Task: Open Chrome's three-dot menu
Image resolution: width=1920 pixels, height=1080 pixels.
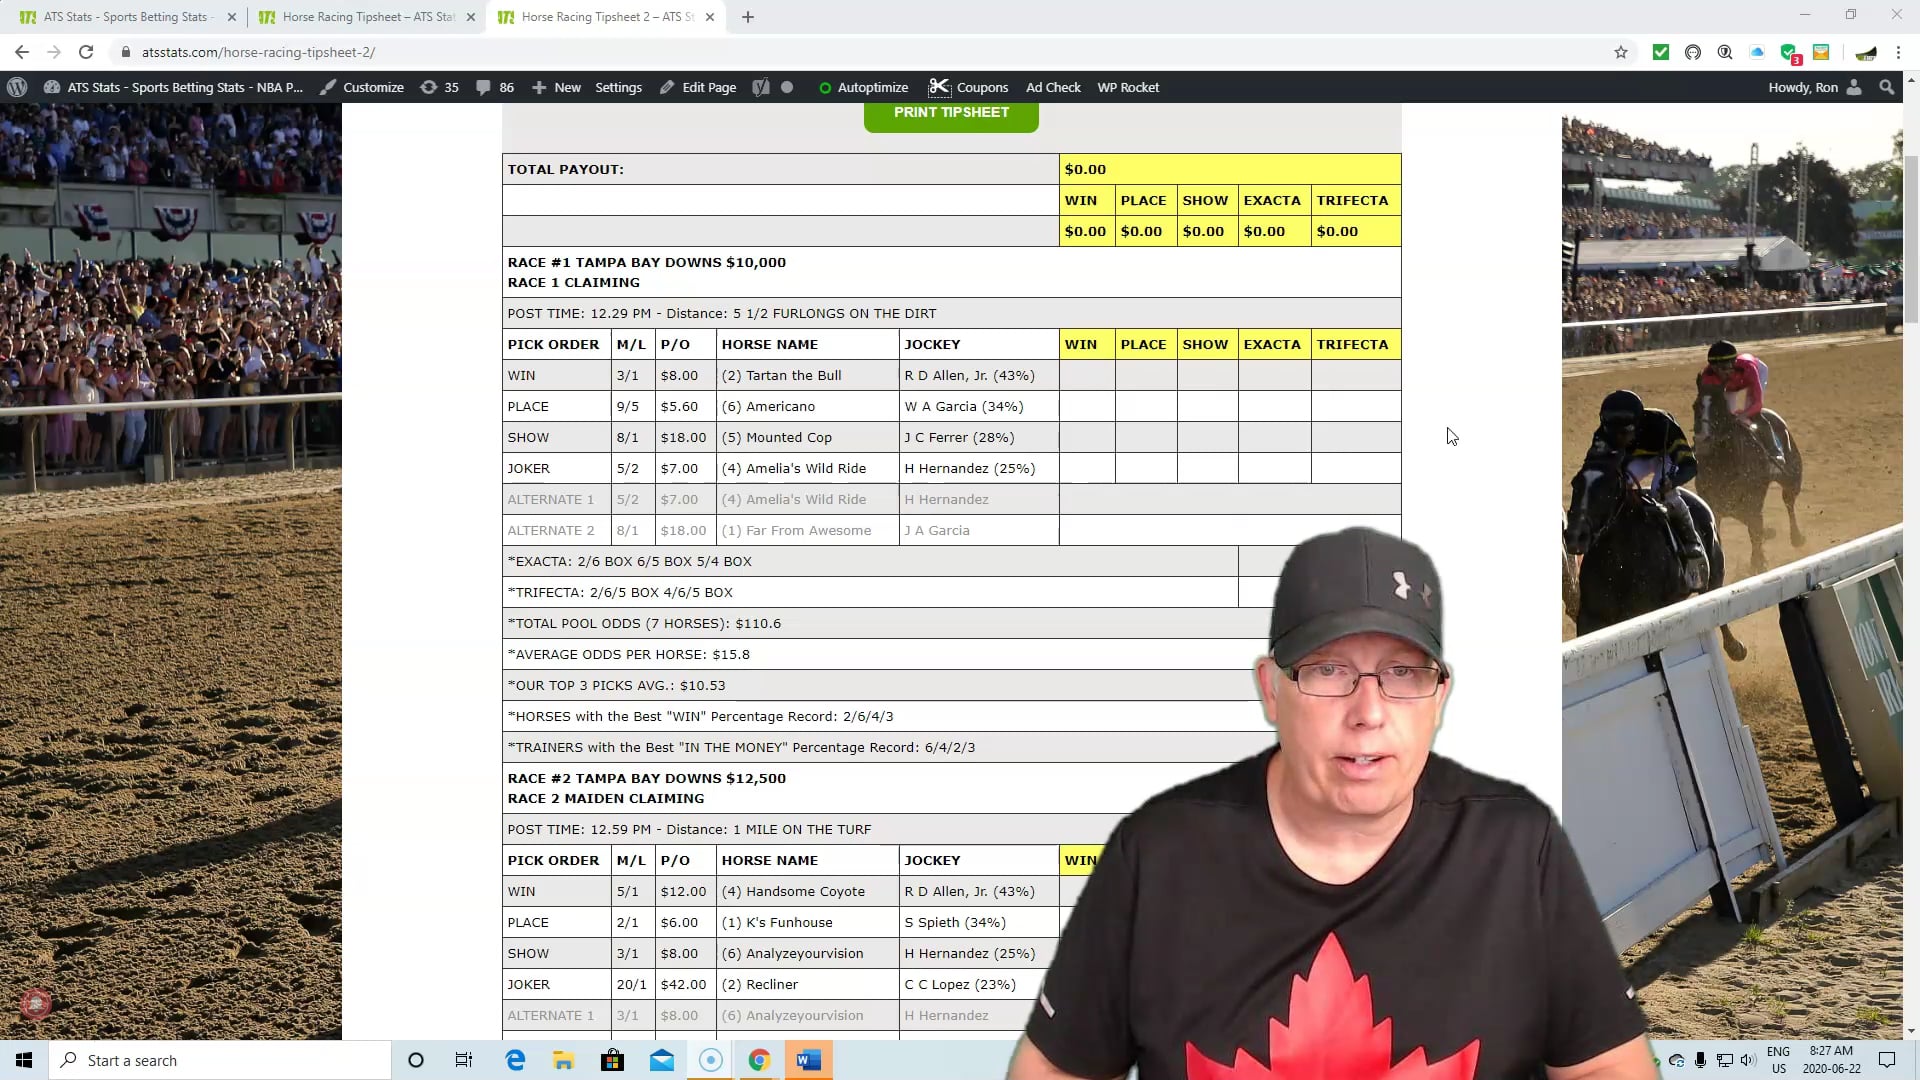Action: tap(1898, 52)
